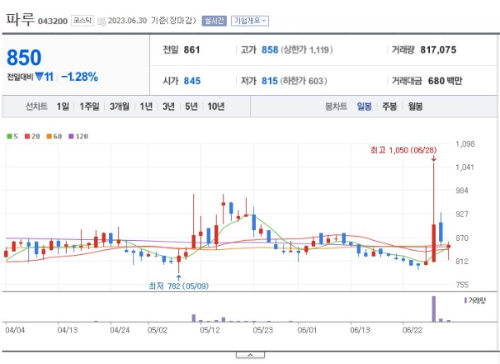The height and width of the screenshot is (364, 500).
Task: Switch to the 월봉 monthly candle chart
Action: coord(415,107)
